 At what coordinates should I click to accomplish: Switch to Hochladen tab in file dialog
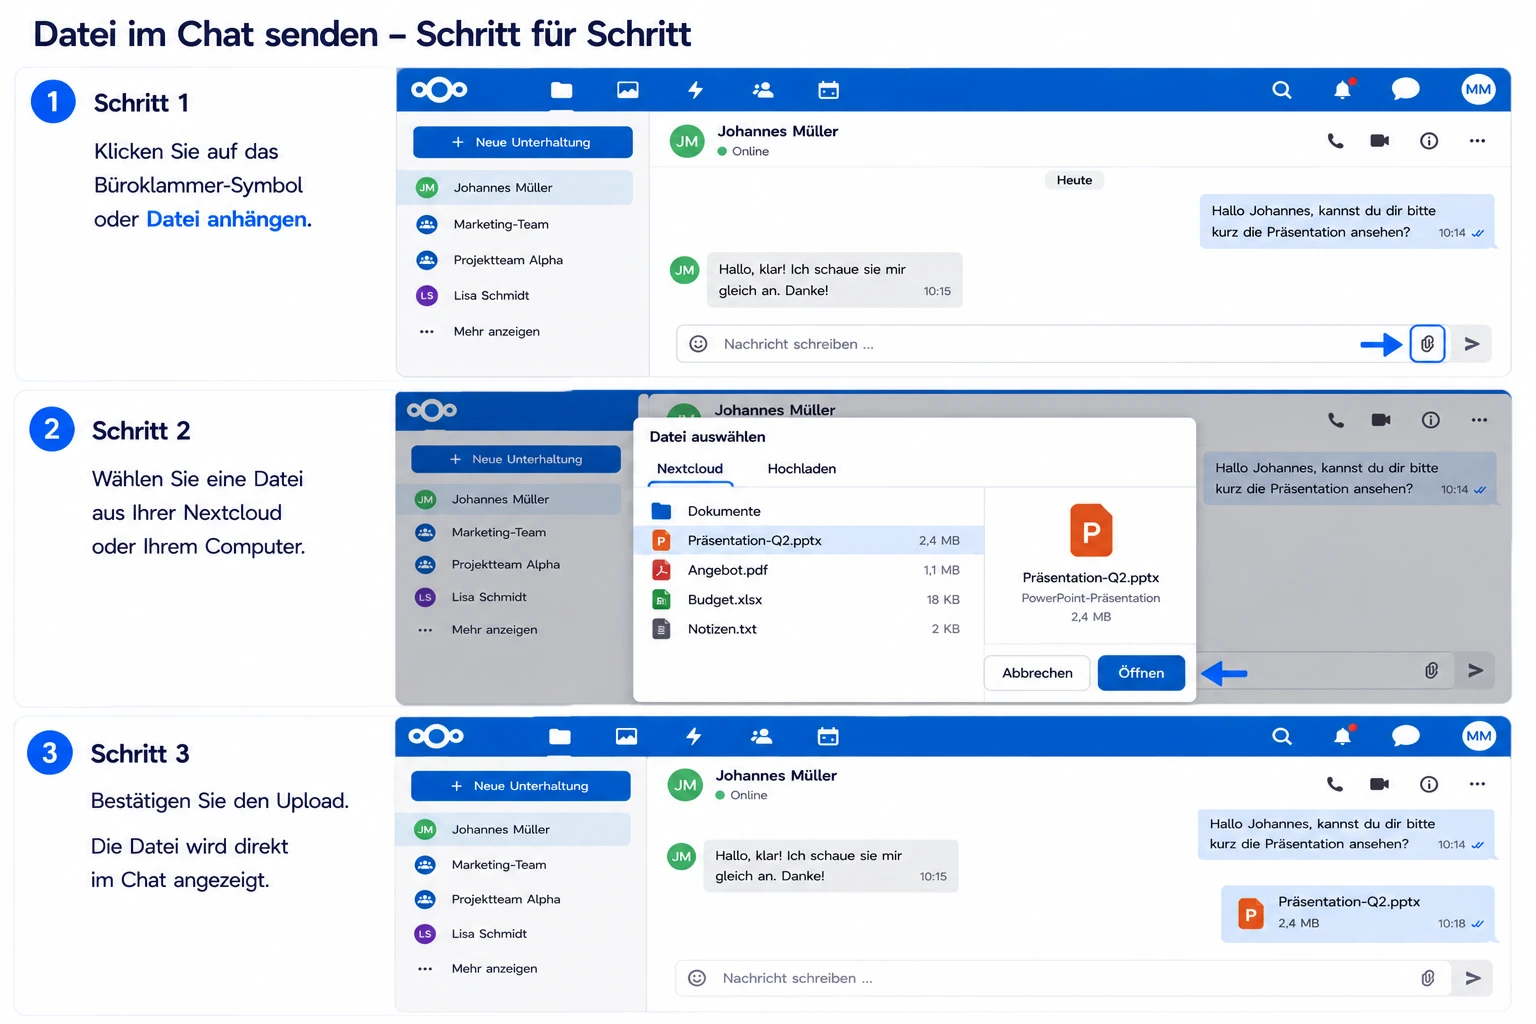[802, 469]
